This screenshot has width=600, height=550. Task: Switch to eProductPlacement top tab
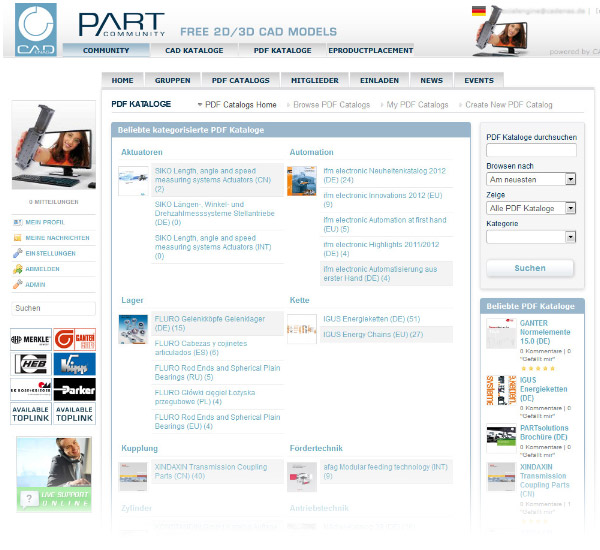[370, 50]
